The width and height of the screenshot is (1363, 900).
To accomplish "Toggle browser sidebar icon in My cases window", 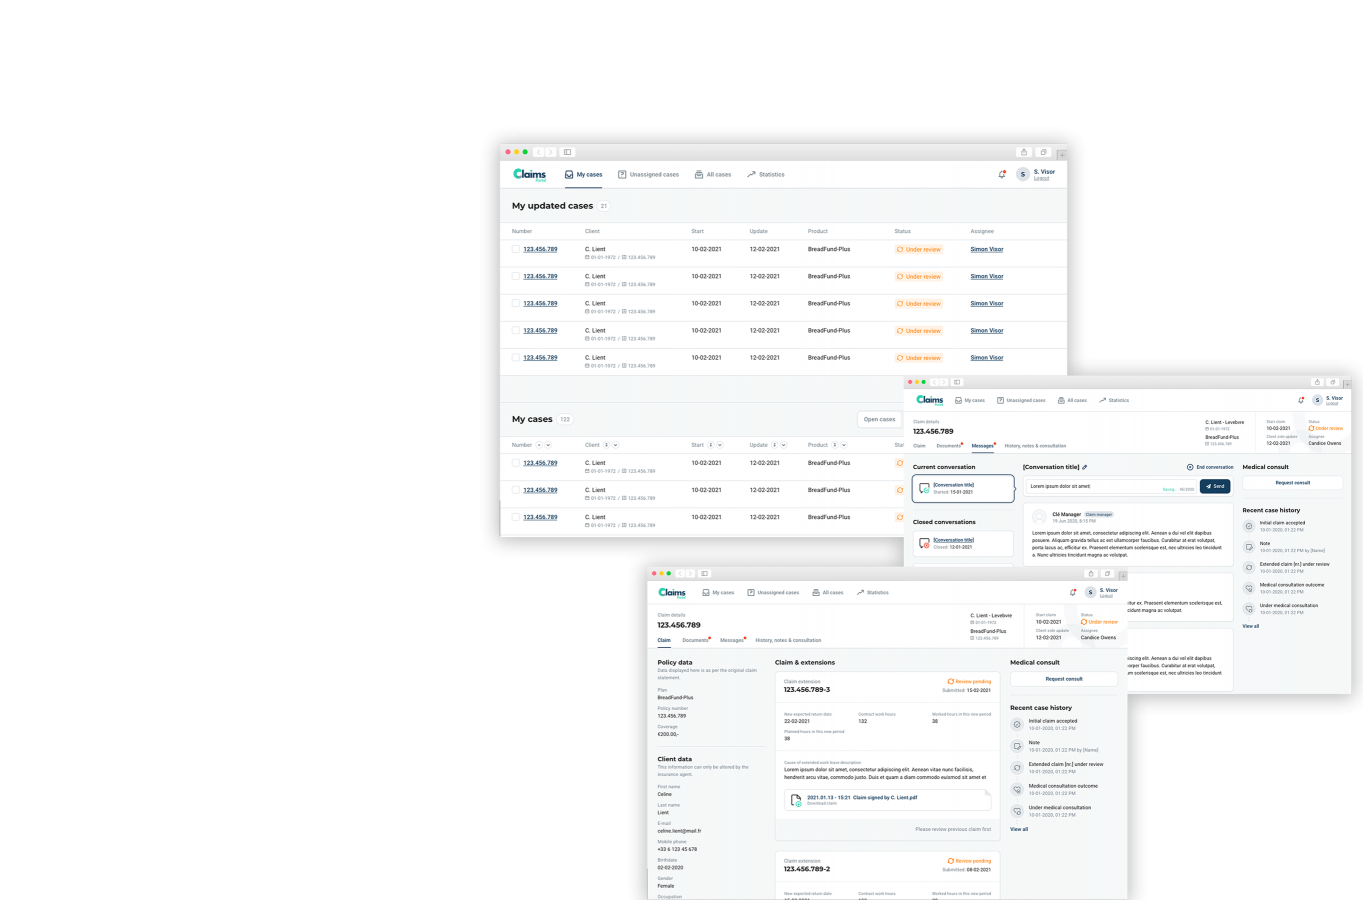I will click(x=567, y=152).
